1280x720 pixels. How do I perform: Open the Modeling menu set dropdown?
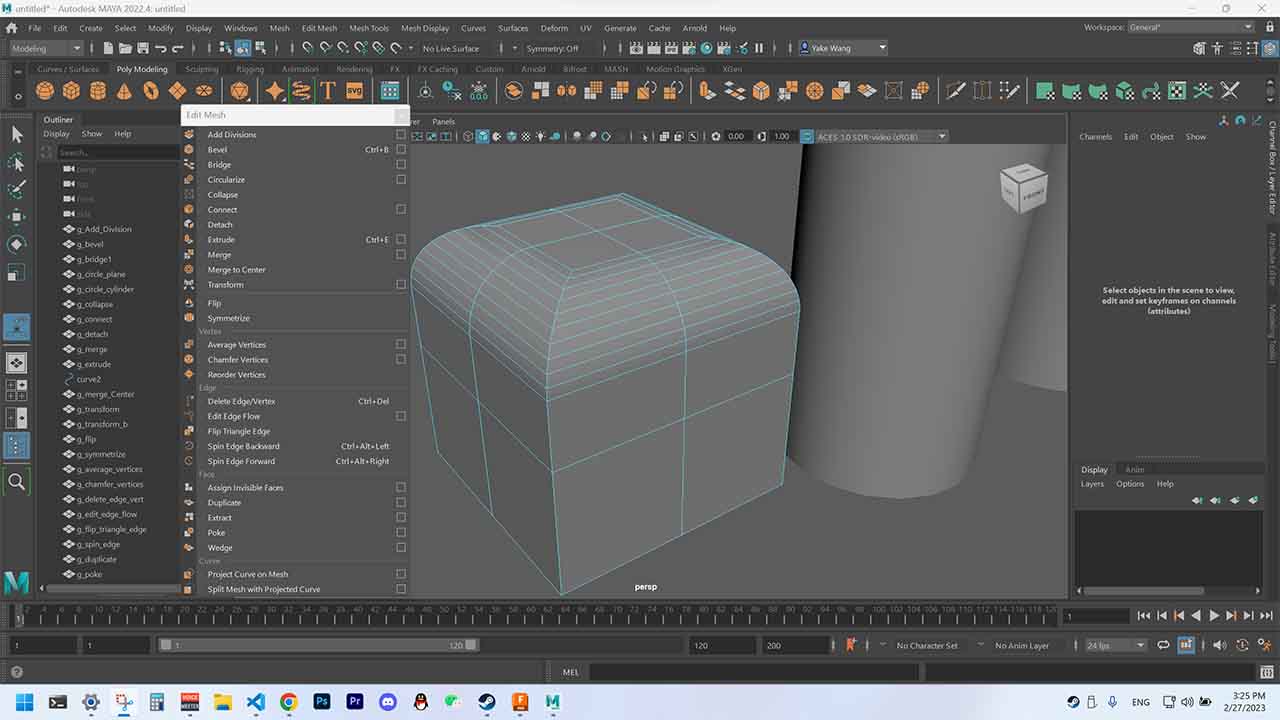[46, 48]
